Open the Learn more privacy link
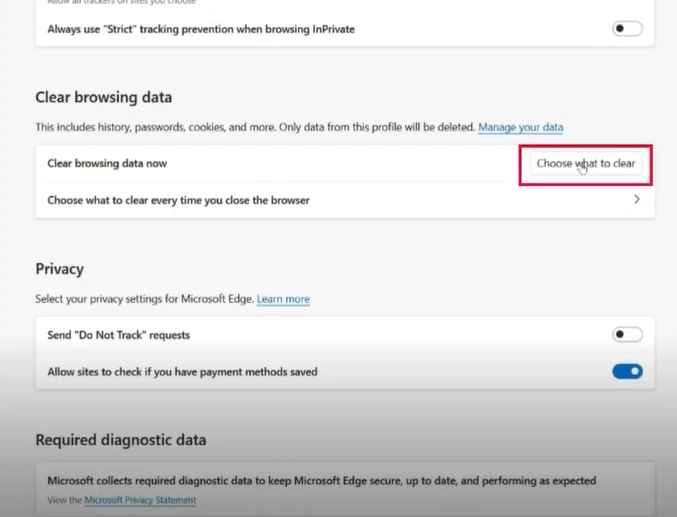The image size is (677, 517). (x=283, y=299)
